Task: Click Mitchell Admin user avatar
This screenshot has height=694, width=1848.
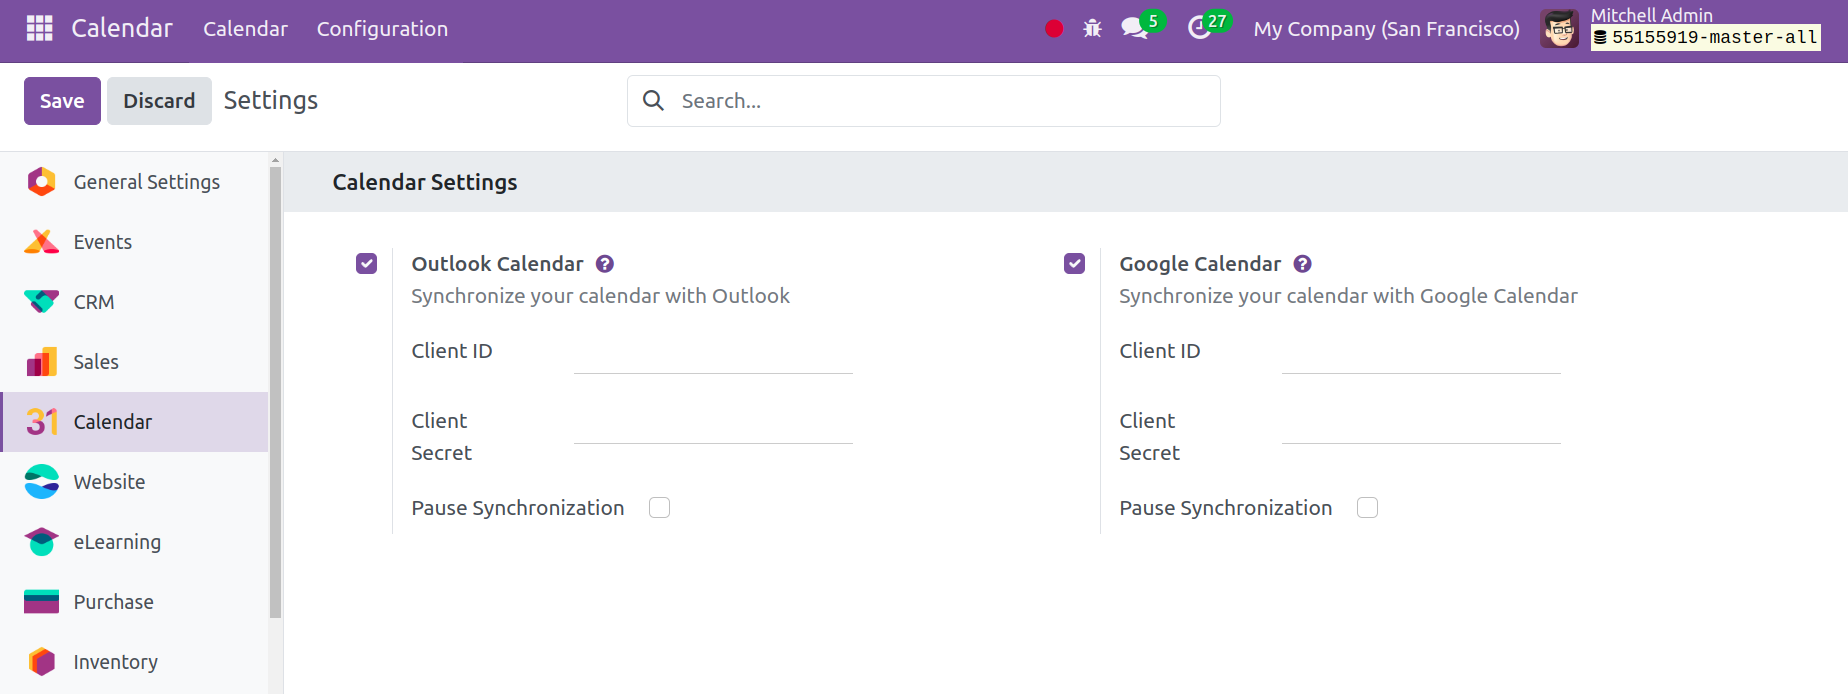Action: point(1559,29)
